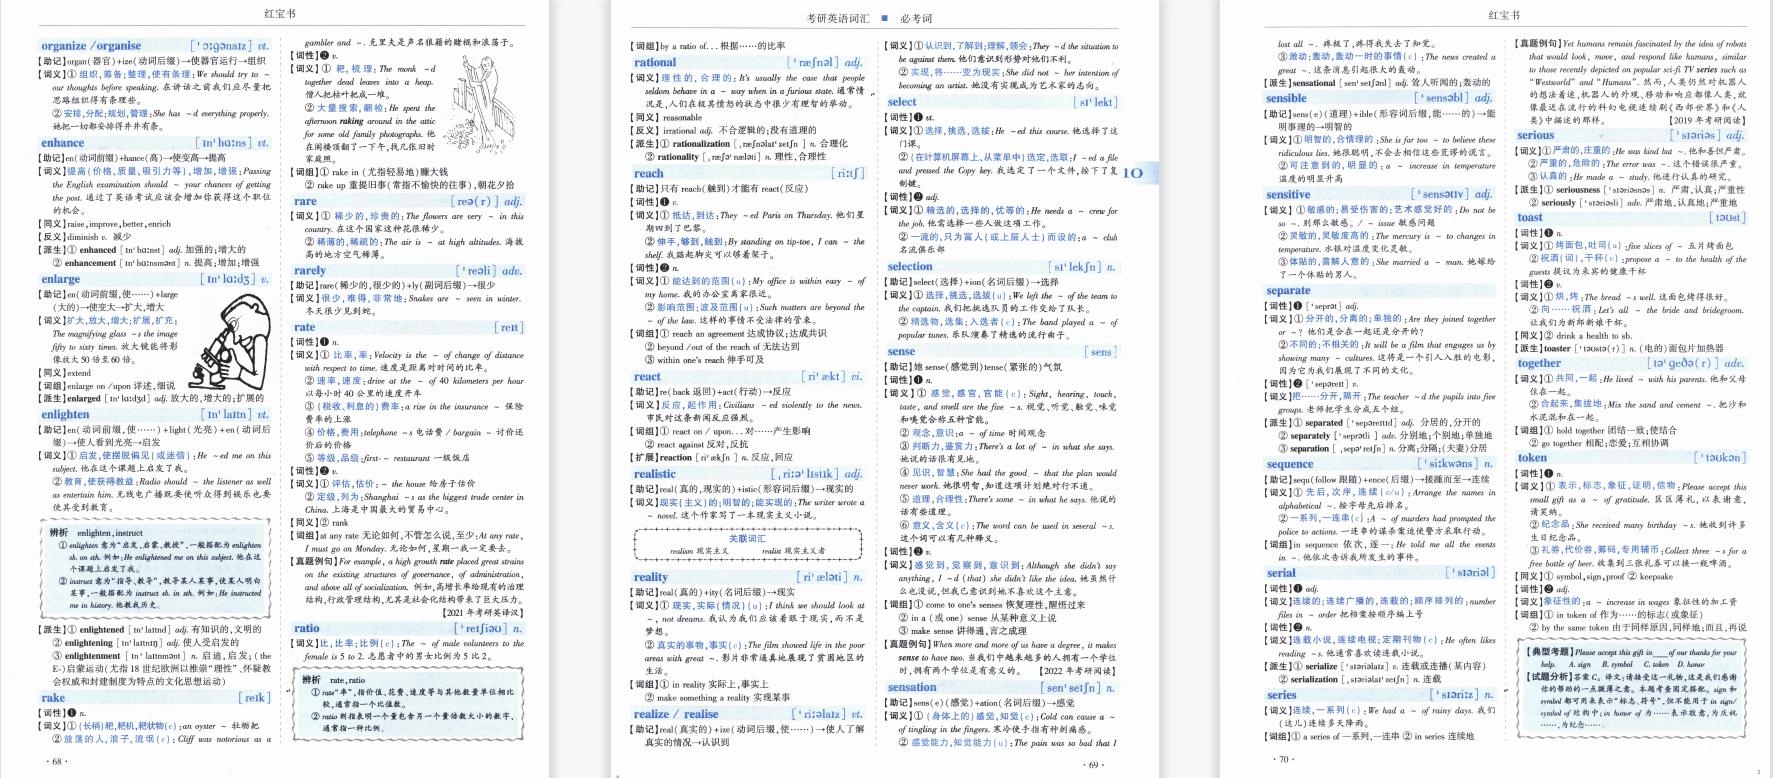Click the 'together' headword
This screenshot has width=1773, height=778.
tap(1539, 363)
